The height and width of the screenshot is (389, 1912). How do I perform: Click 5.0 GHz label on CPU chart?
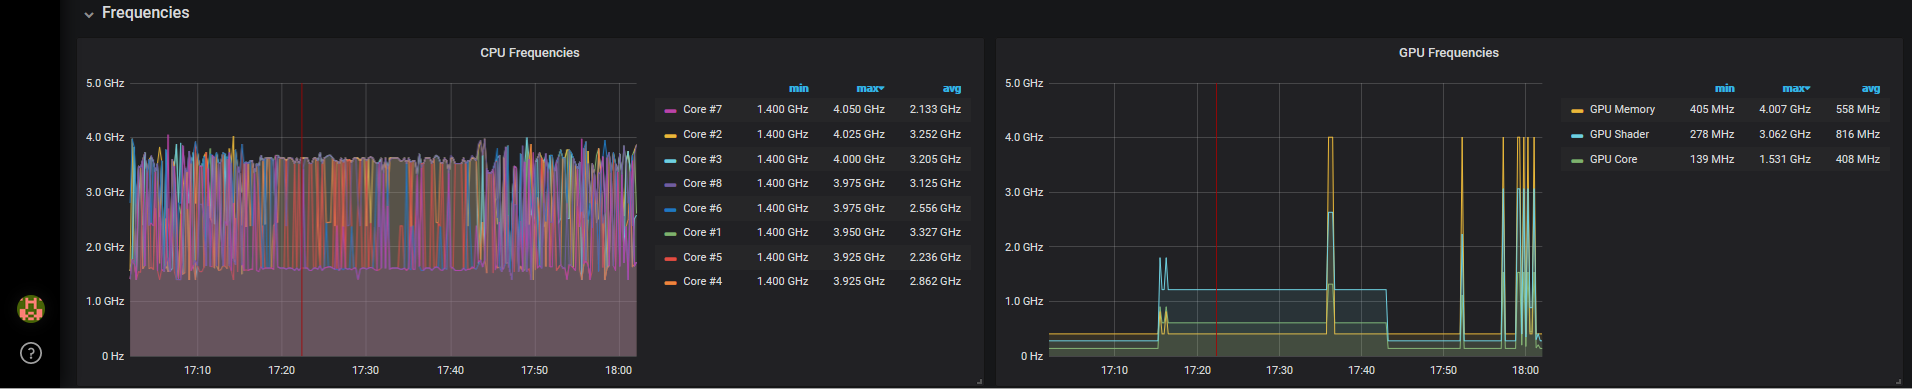tap(105, 83)
